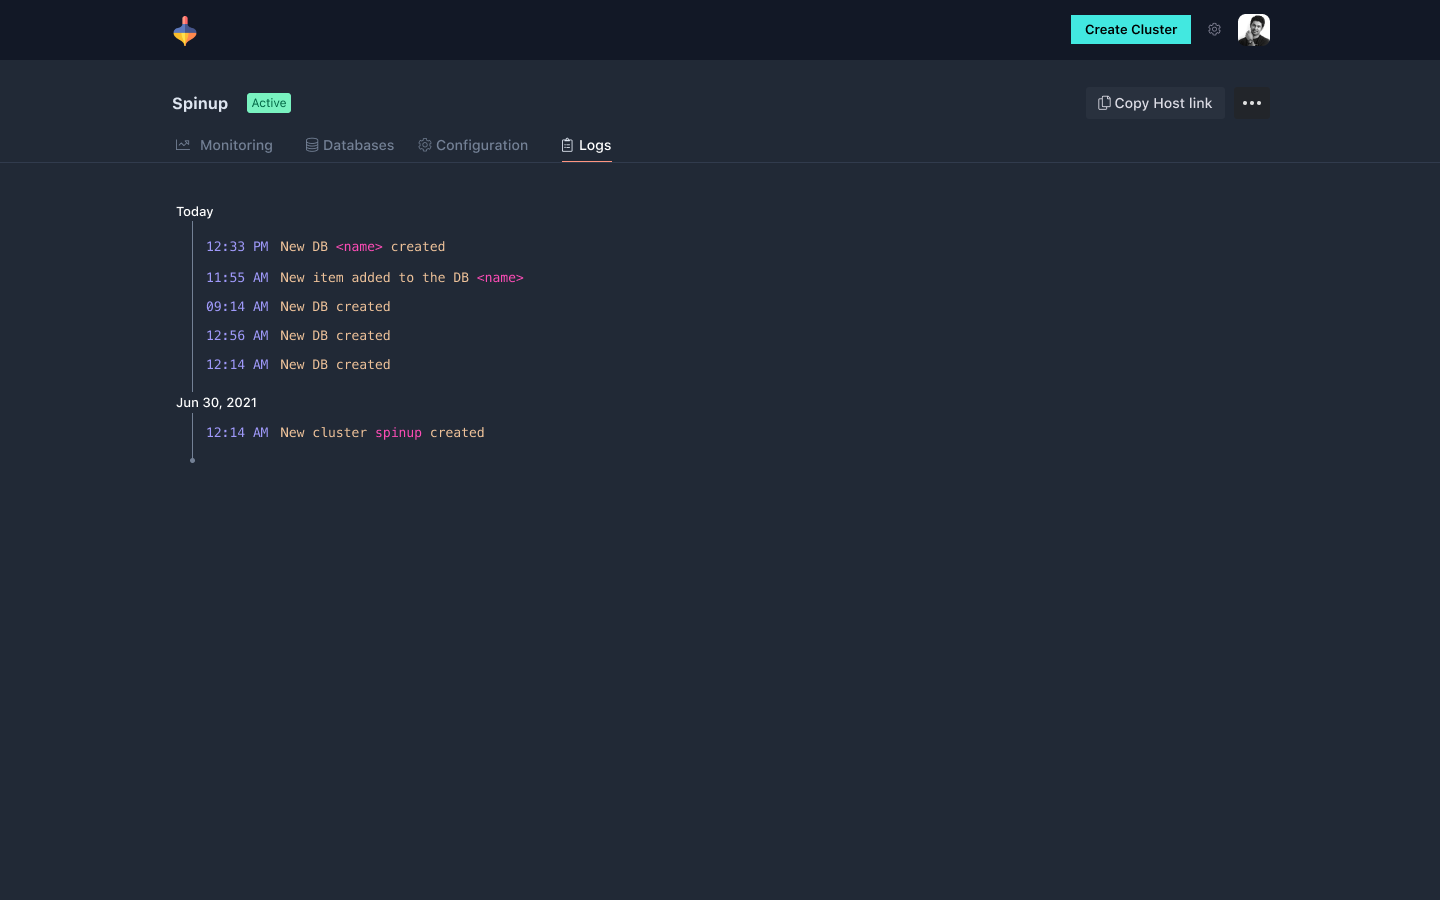1440x900 pixels.
Task: Click the Monitoring chart icon
Action: click(x=183, y=145)
